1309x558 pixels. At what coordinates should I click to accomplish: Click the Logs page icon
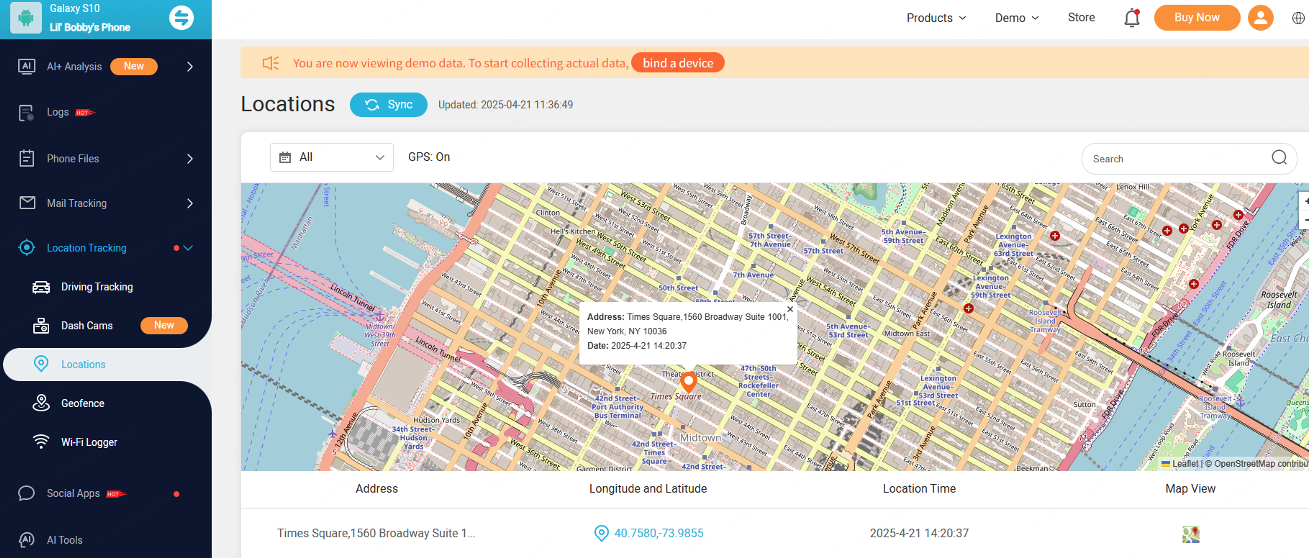[x=27, y=113]
